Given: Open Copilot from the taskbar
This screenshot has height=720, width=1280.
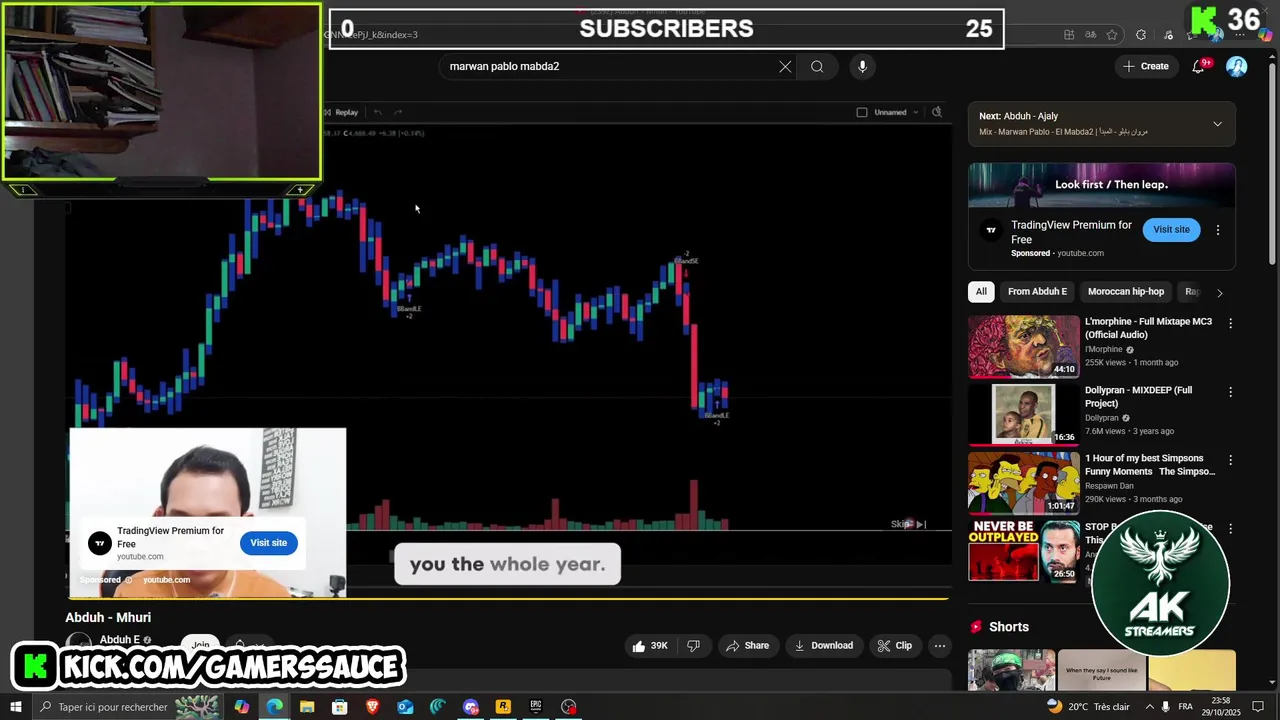Looking at the screenshot, I should click(x=242, y=707).
